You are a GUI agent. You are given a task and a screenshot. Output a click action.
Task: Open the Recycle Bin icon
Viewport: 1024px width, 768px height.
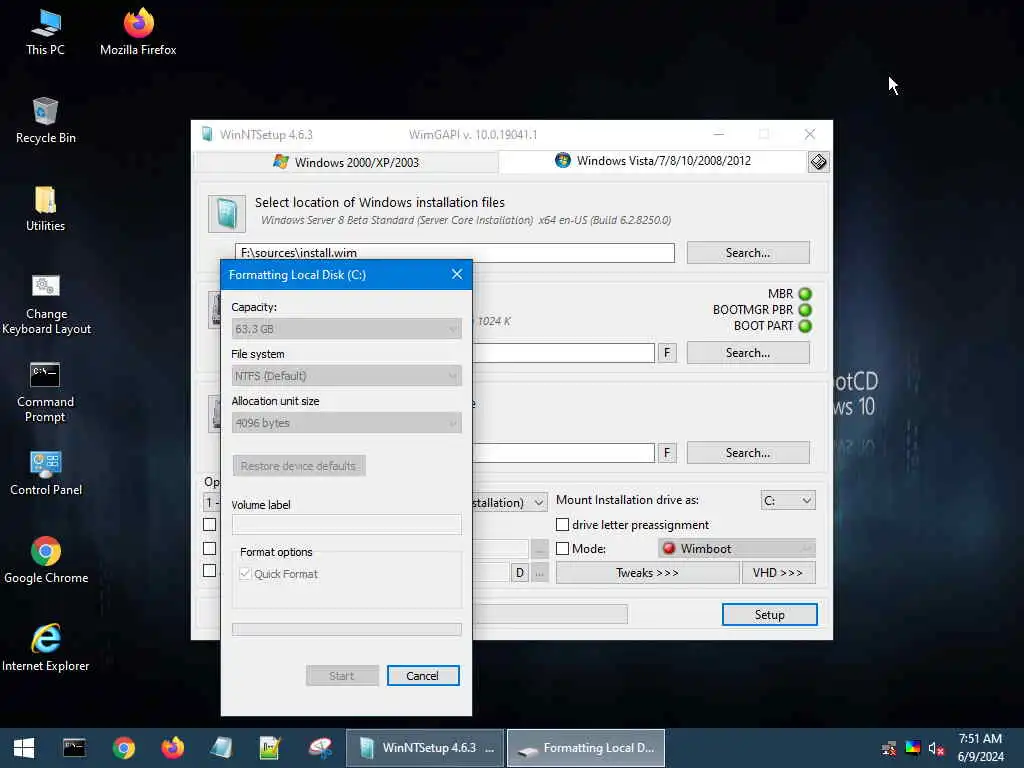click(x=45, y=121)
